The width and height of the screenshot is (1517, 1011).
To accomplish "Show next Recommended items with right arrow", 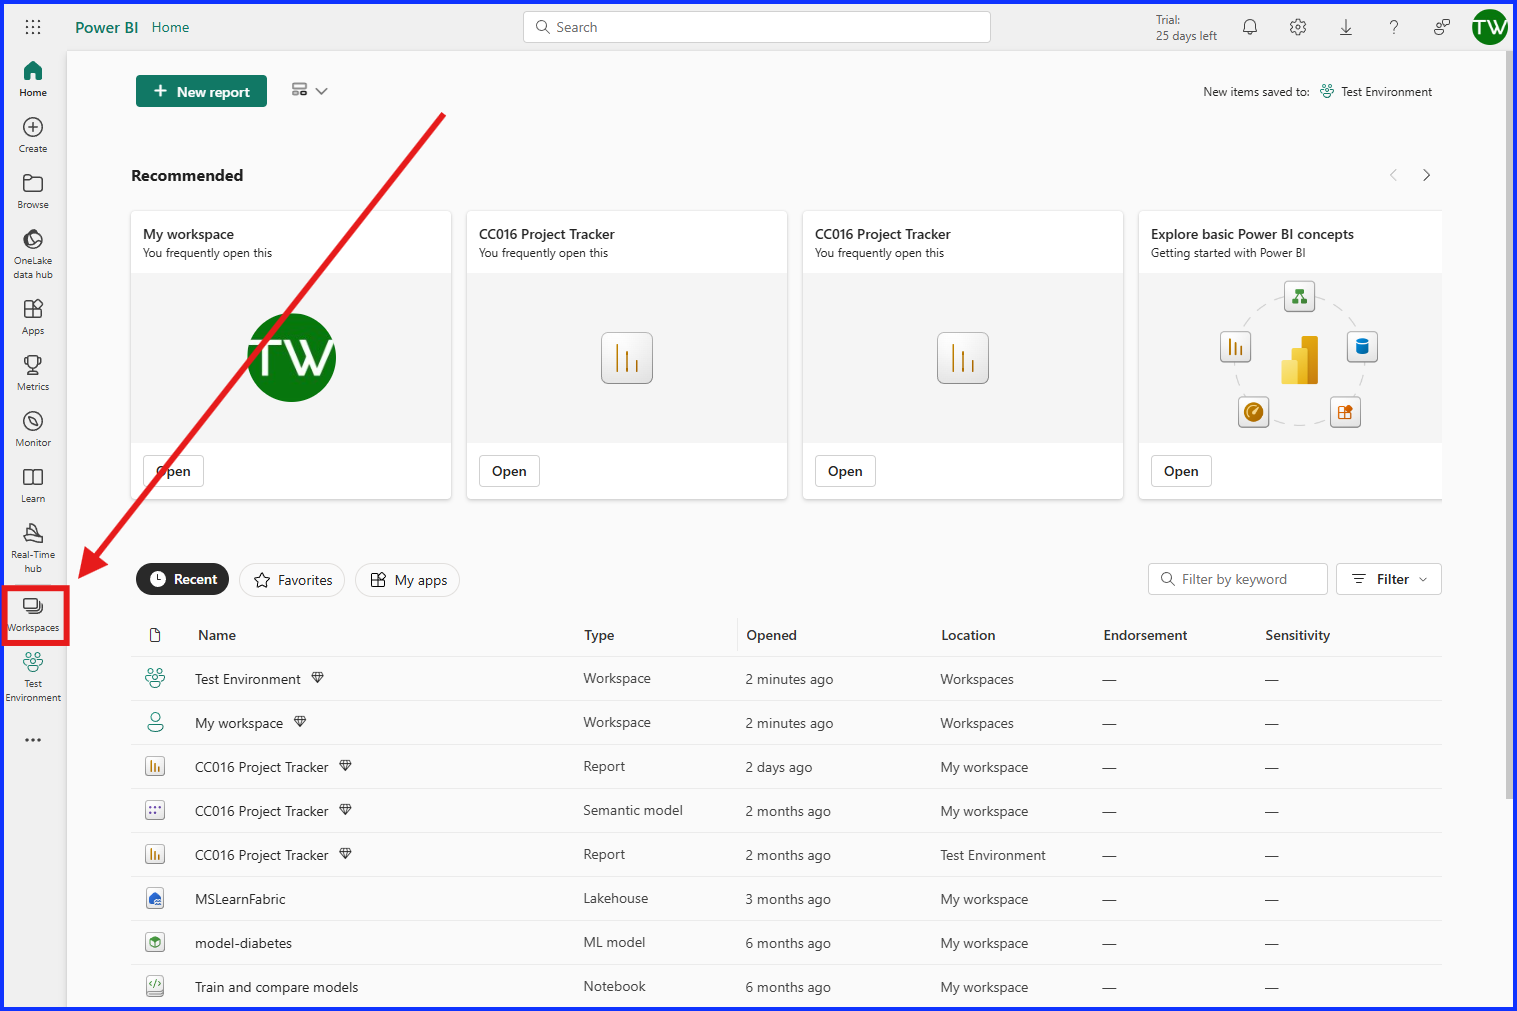I will pyautogui.click(x=1427, y=174).
